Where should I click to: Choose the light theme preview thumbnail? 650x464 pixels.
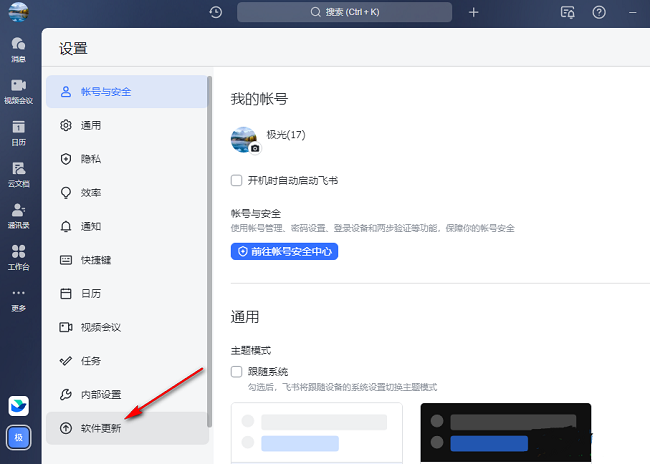316,432
